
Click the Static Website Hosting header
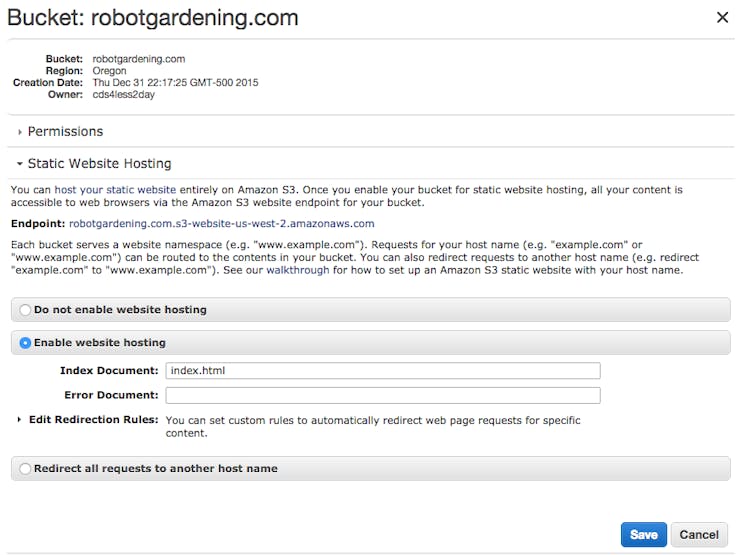click(99, 163)
